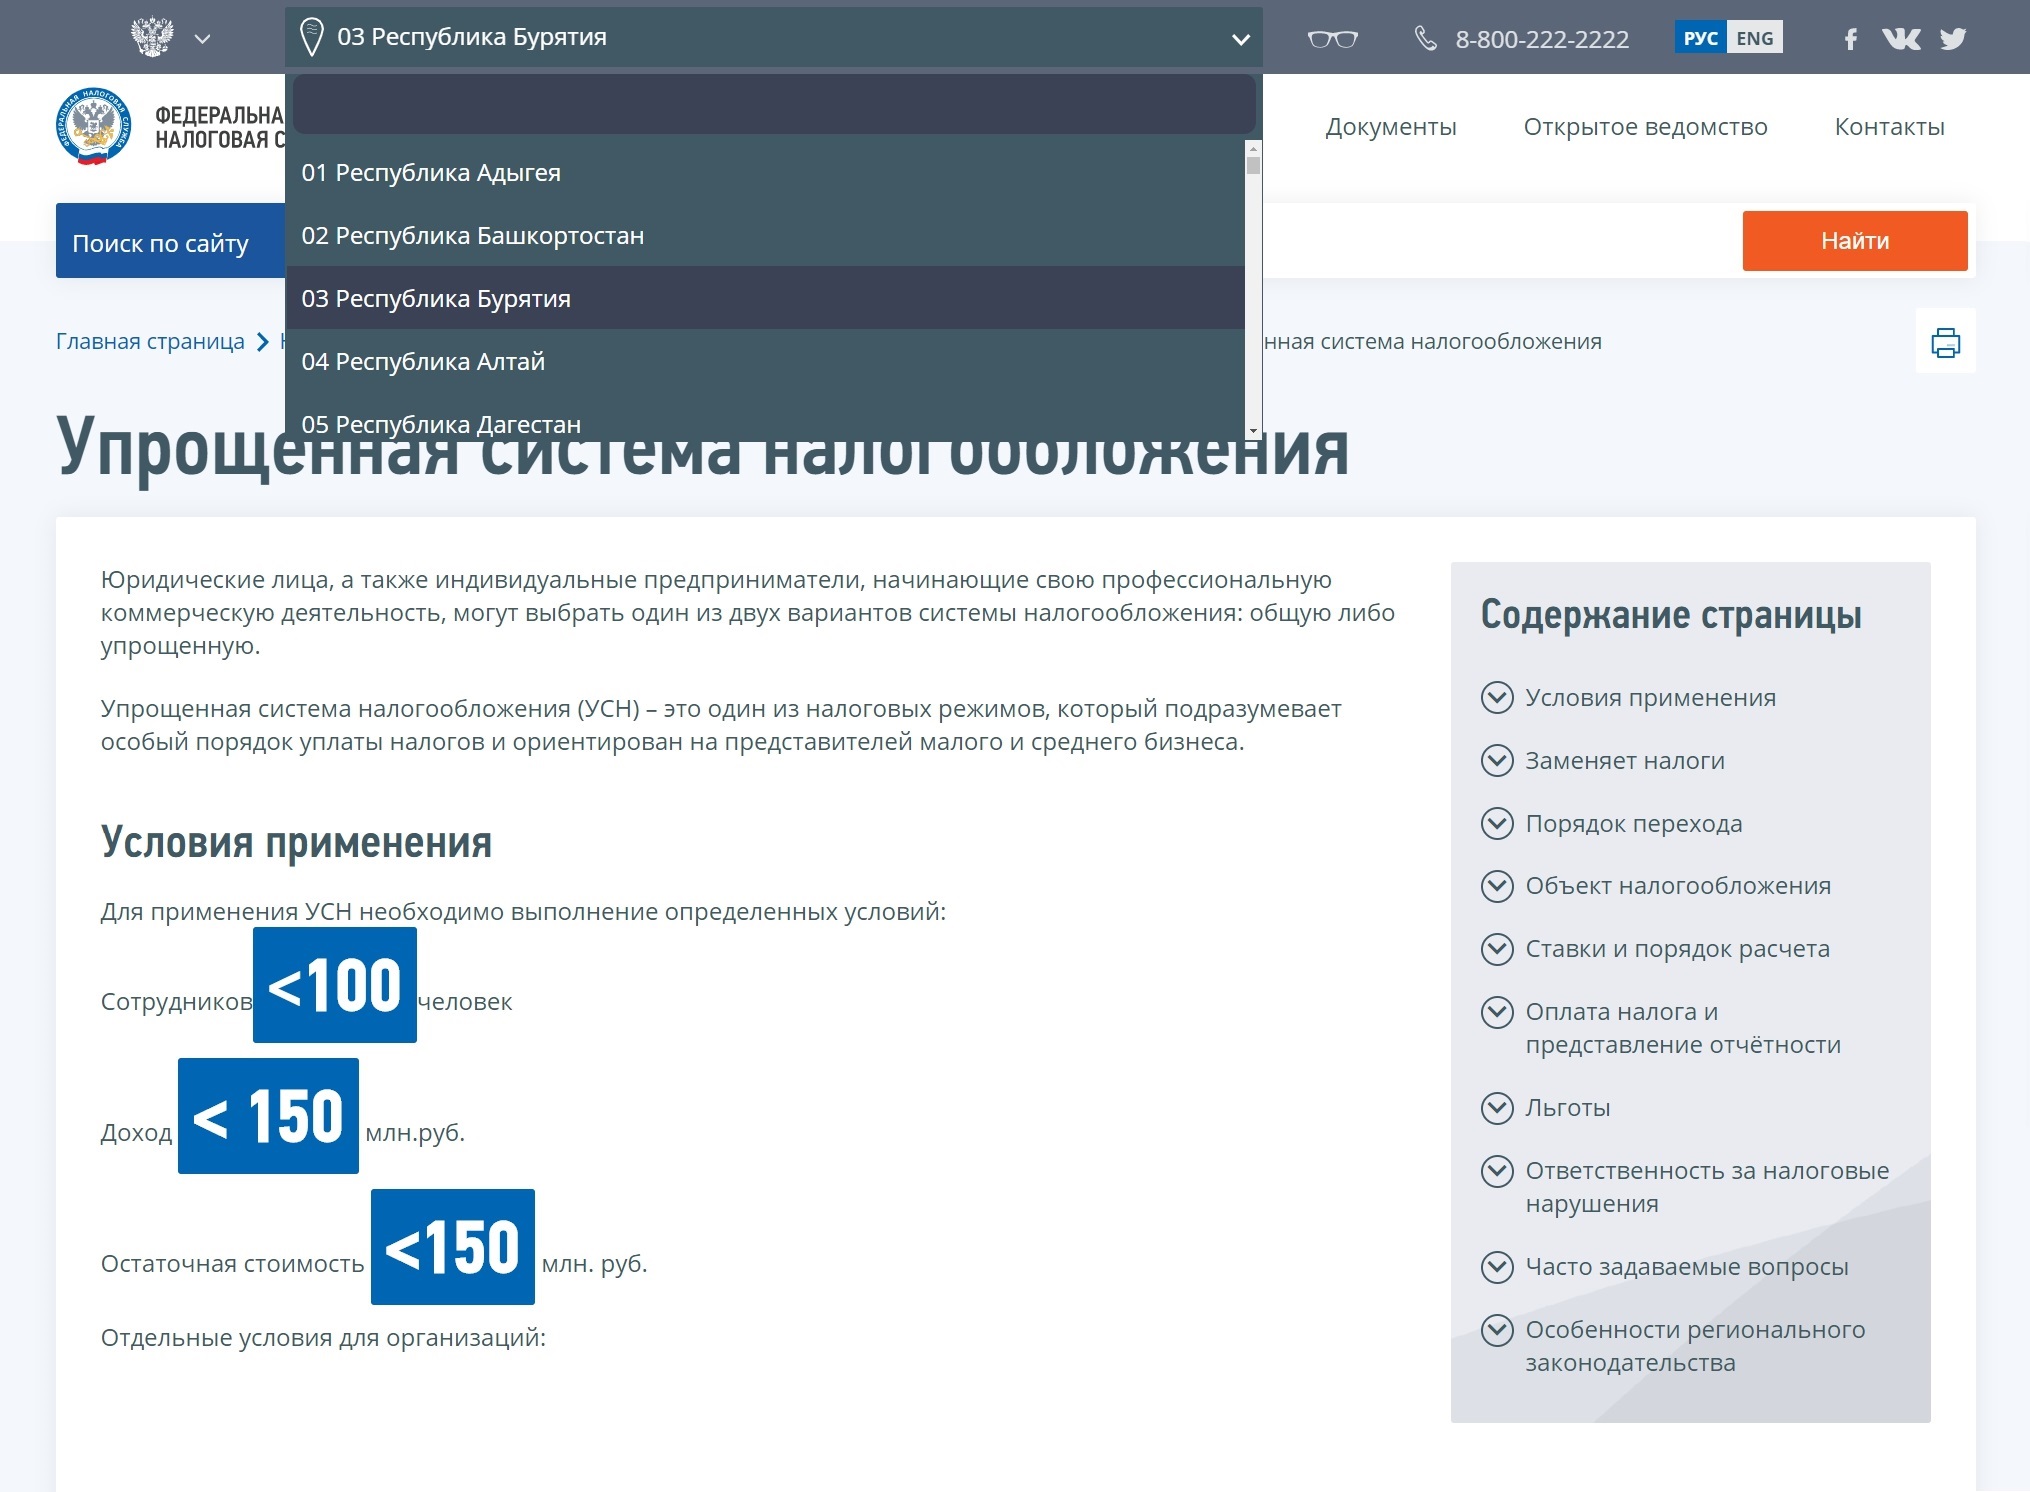The width and height of the screenshot is (2030, 1492).
Task: Select 03 Республика Бурятия in list
Action: (765, 298)
